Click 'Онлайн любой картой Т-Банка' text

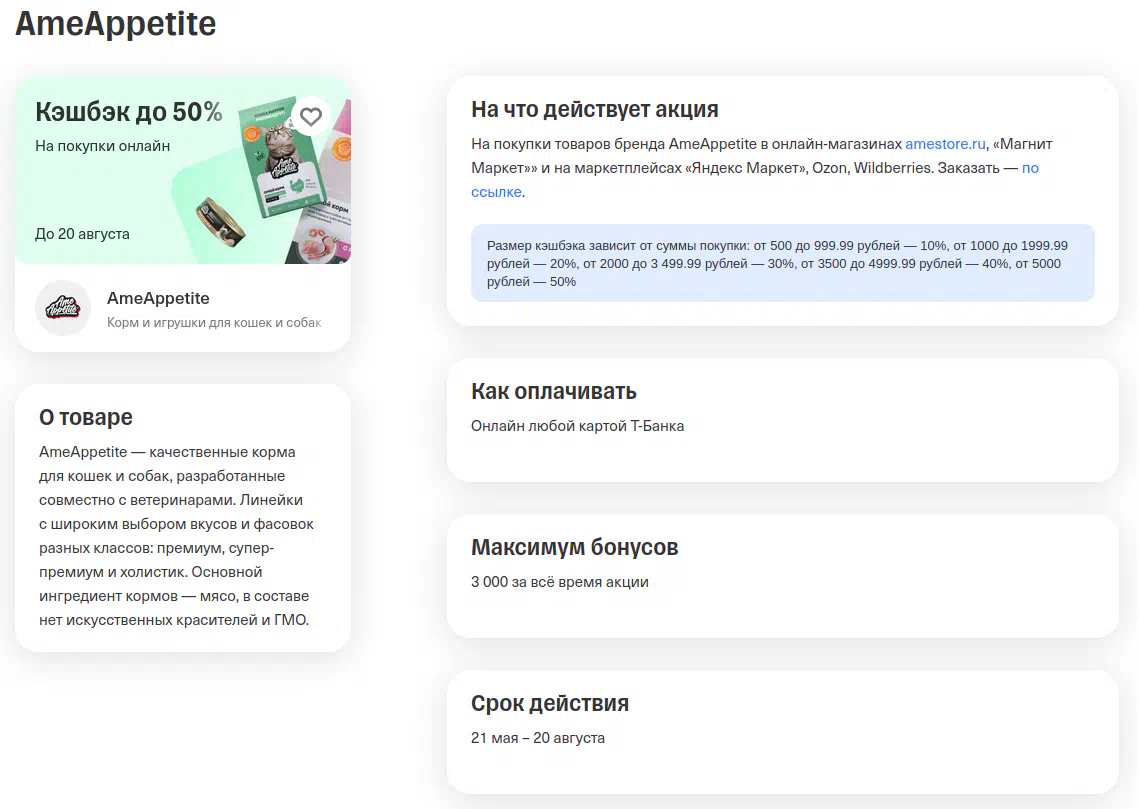tap(578, 426)
